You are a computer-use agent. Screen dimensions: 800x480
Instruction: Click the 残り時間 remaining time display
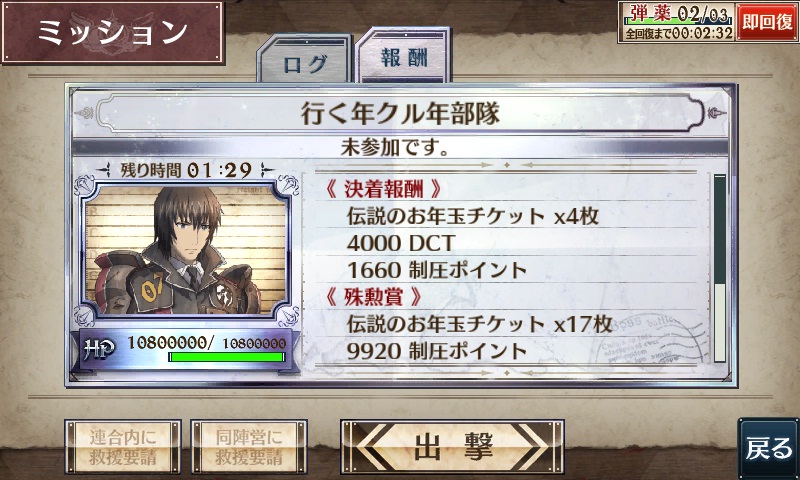click(186, 170)
